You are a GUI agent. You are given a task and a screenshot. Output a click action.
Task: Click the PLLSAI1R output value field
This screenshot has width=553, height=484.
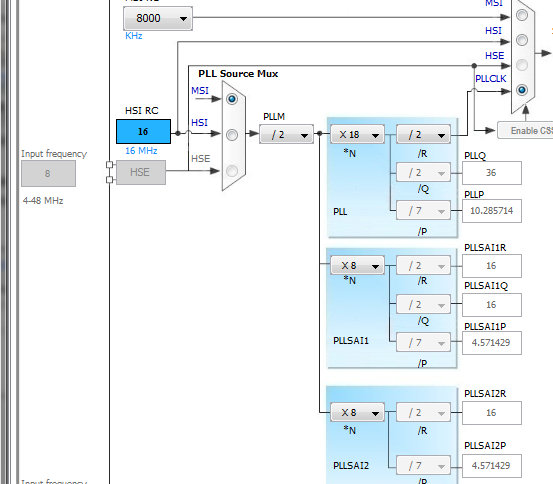[x=492, y=266]
